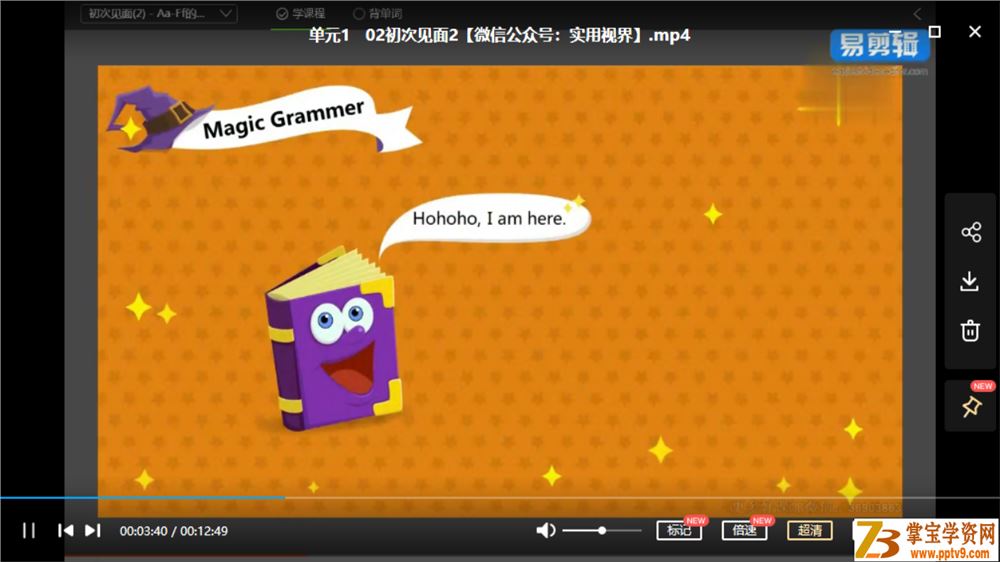Click the pin icon with NEW badge

(971, 406)
